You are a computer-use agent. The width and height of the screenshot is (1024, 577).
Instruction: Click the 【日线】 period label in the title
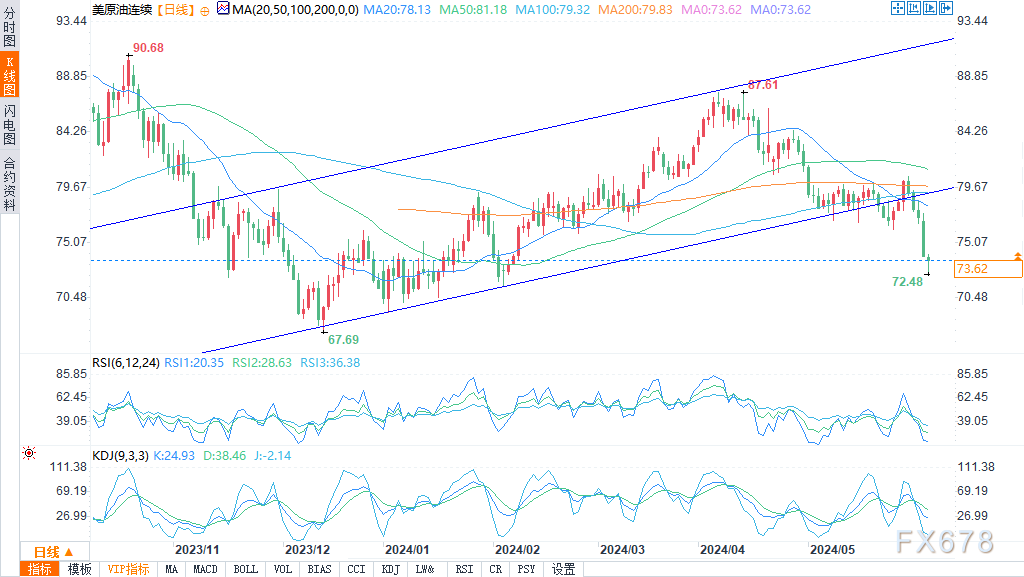[176, 10]
